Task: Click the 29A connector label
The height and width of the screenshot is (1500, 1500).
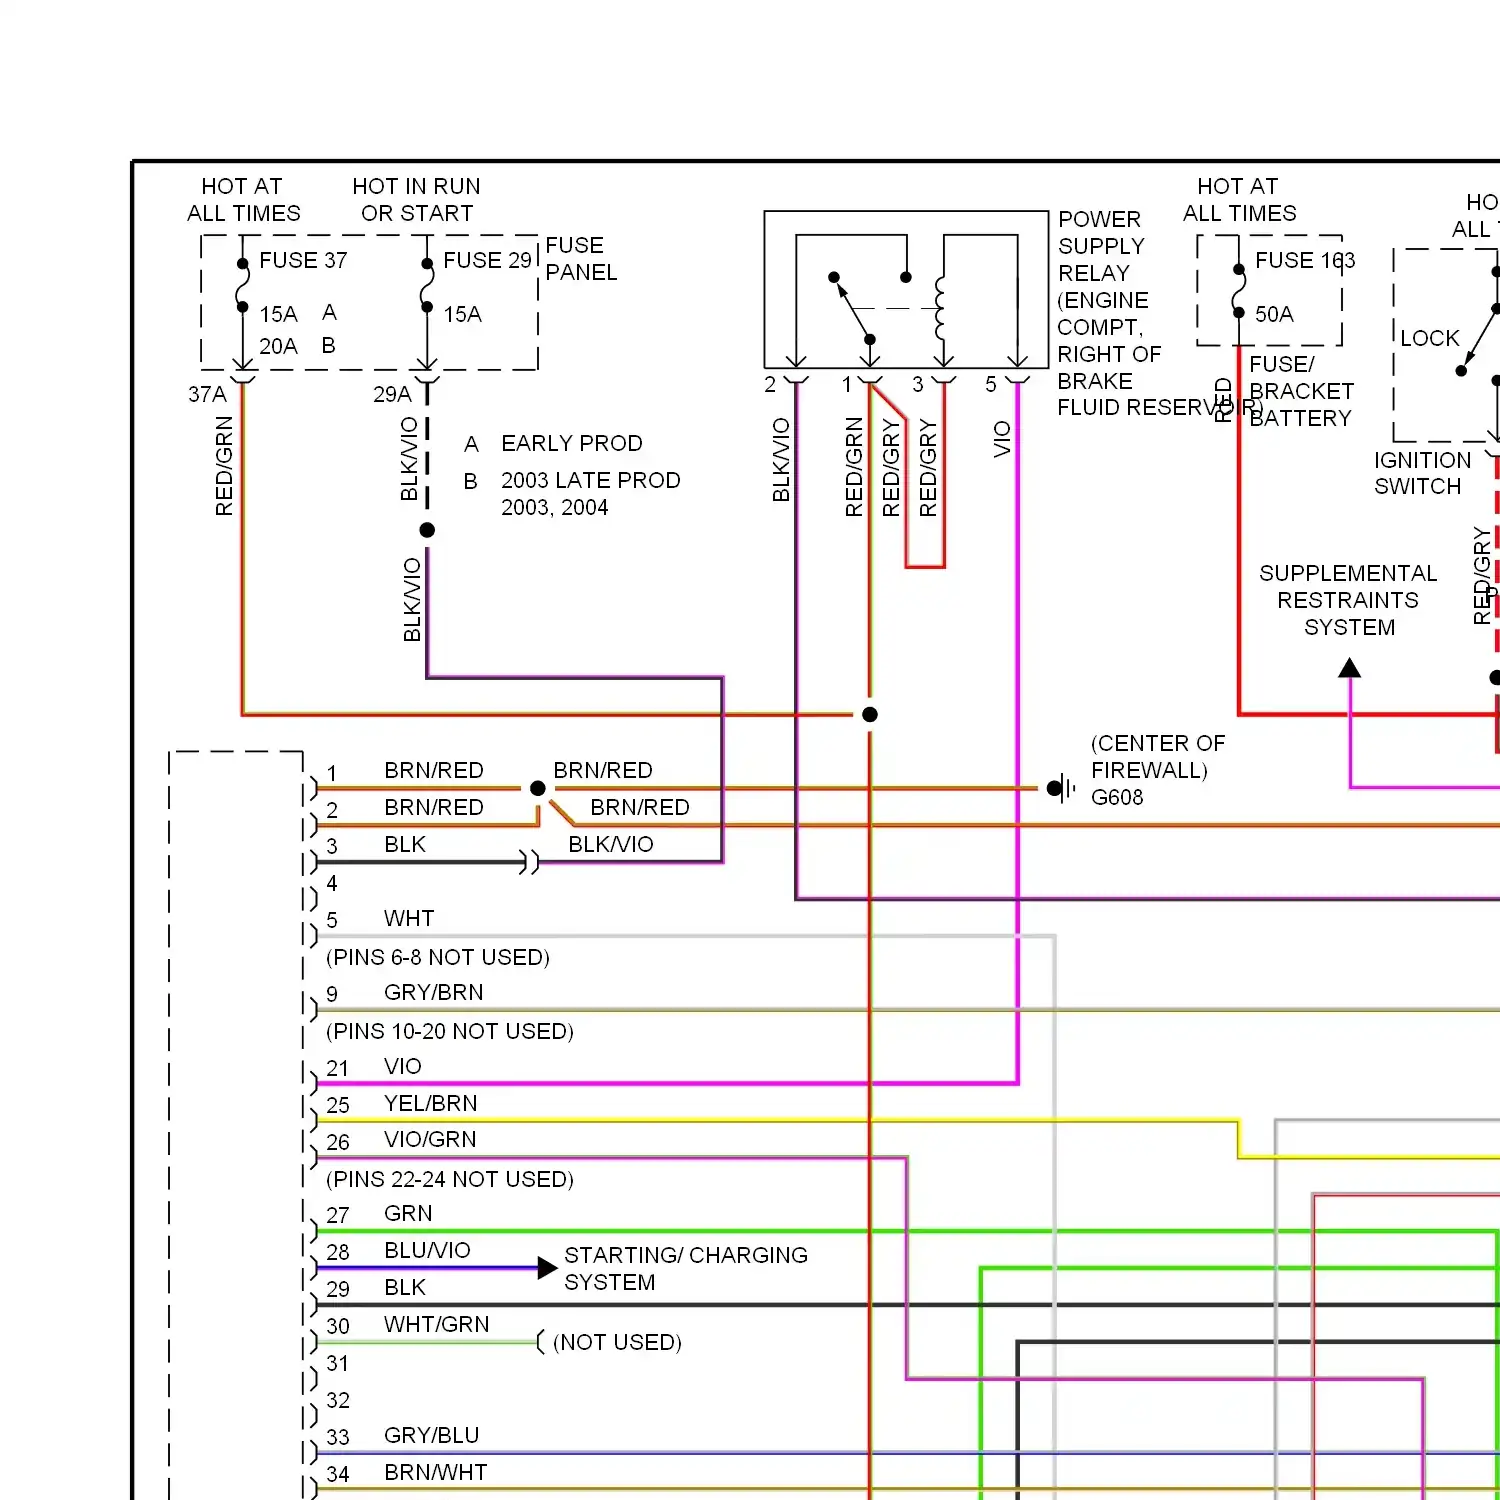Action: click(392, 394)
